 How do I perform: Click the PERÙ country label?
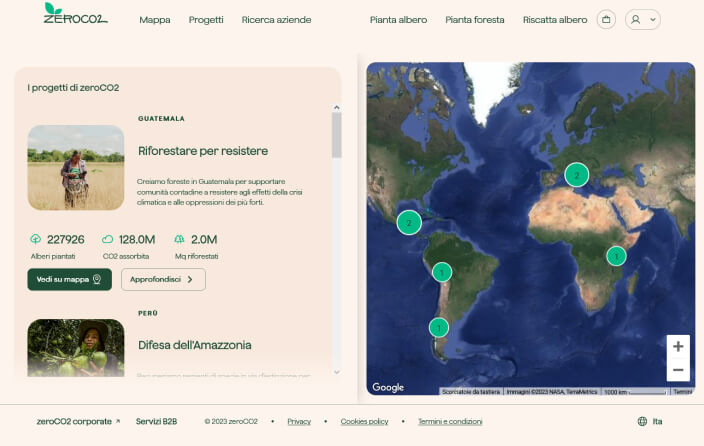point(148,313)
